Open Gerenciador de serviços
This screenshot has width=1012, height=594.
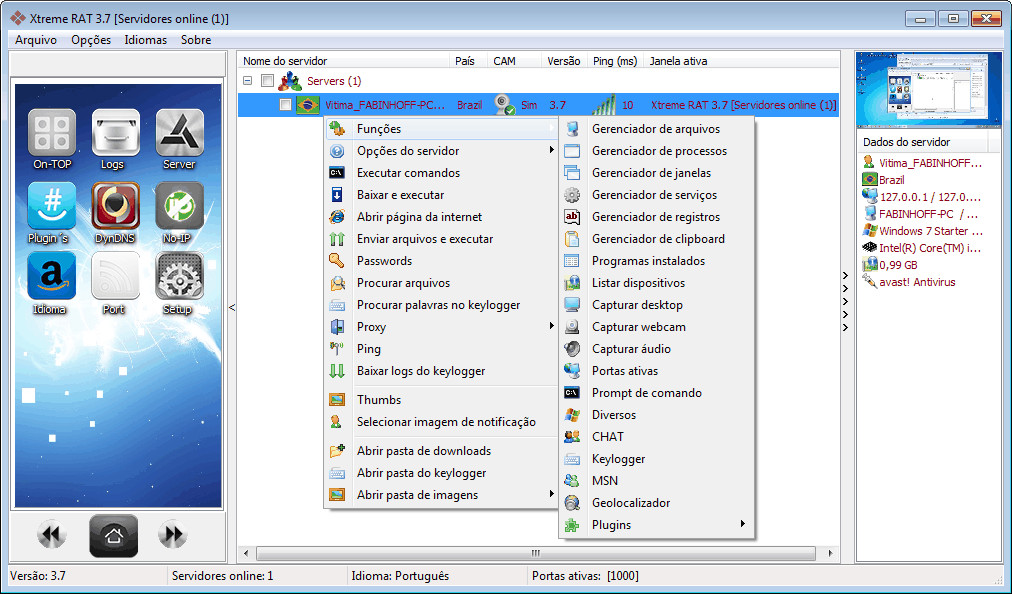(656, 195)
